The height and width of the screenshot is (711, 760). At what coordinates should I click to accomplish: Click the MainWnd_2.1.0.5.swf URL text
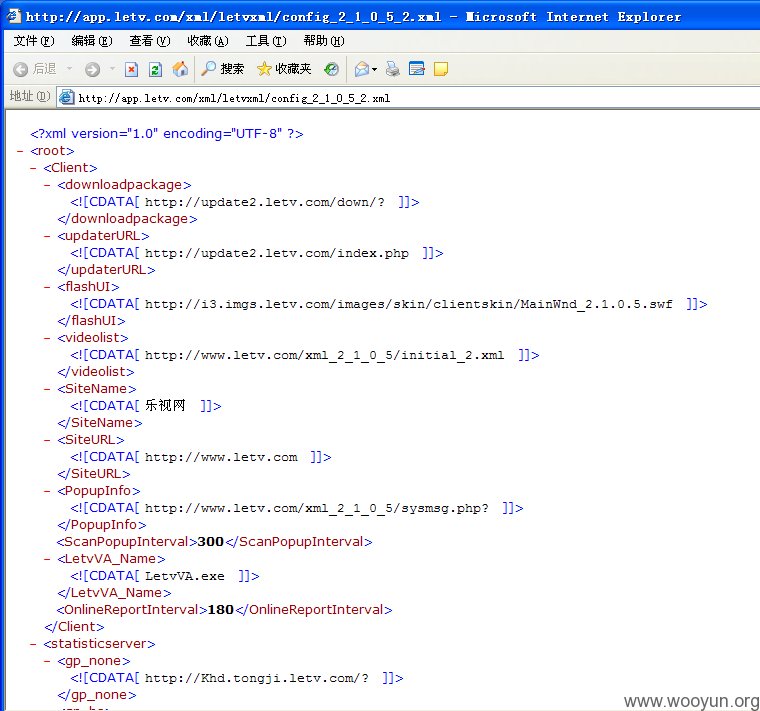409,304
